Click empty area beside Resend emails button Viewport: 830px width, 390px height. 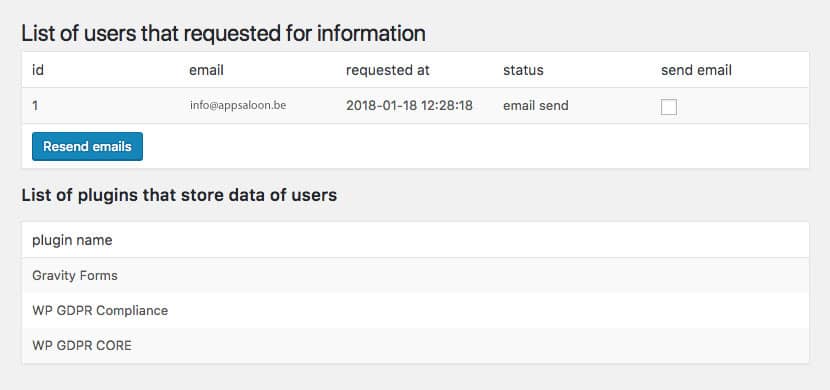pos(475,146)
